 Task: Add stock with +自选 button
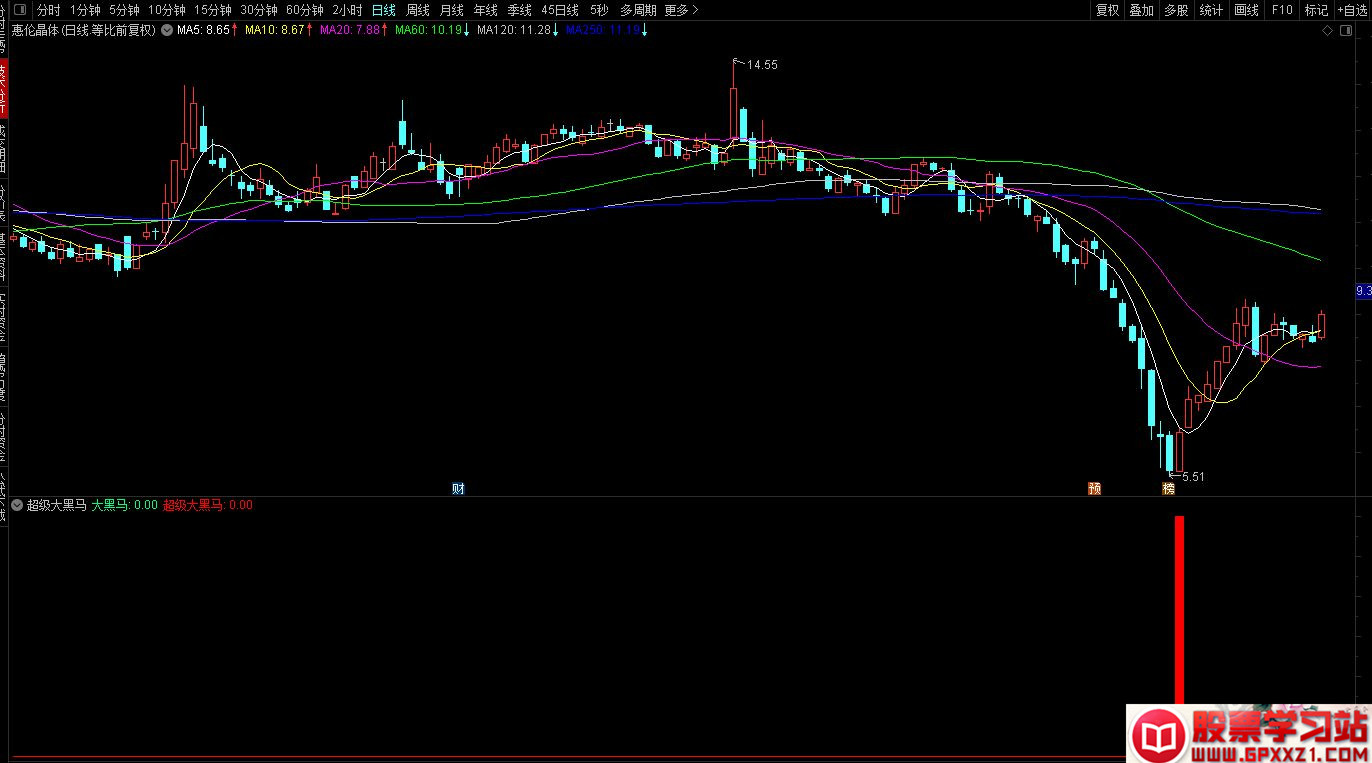[x=1350, y=10]
